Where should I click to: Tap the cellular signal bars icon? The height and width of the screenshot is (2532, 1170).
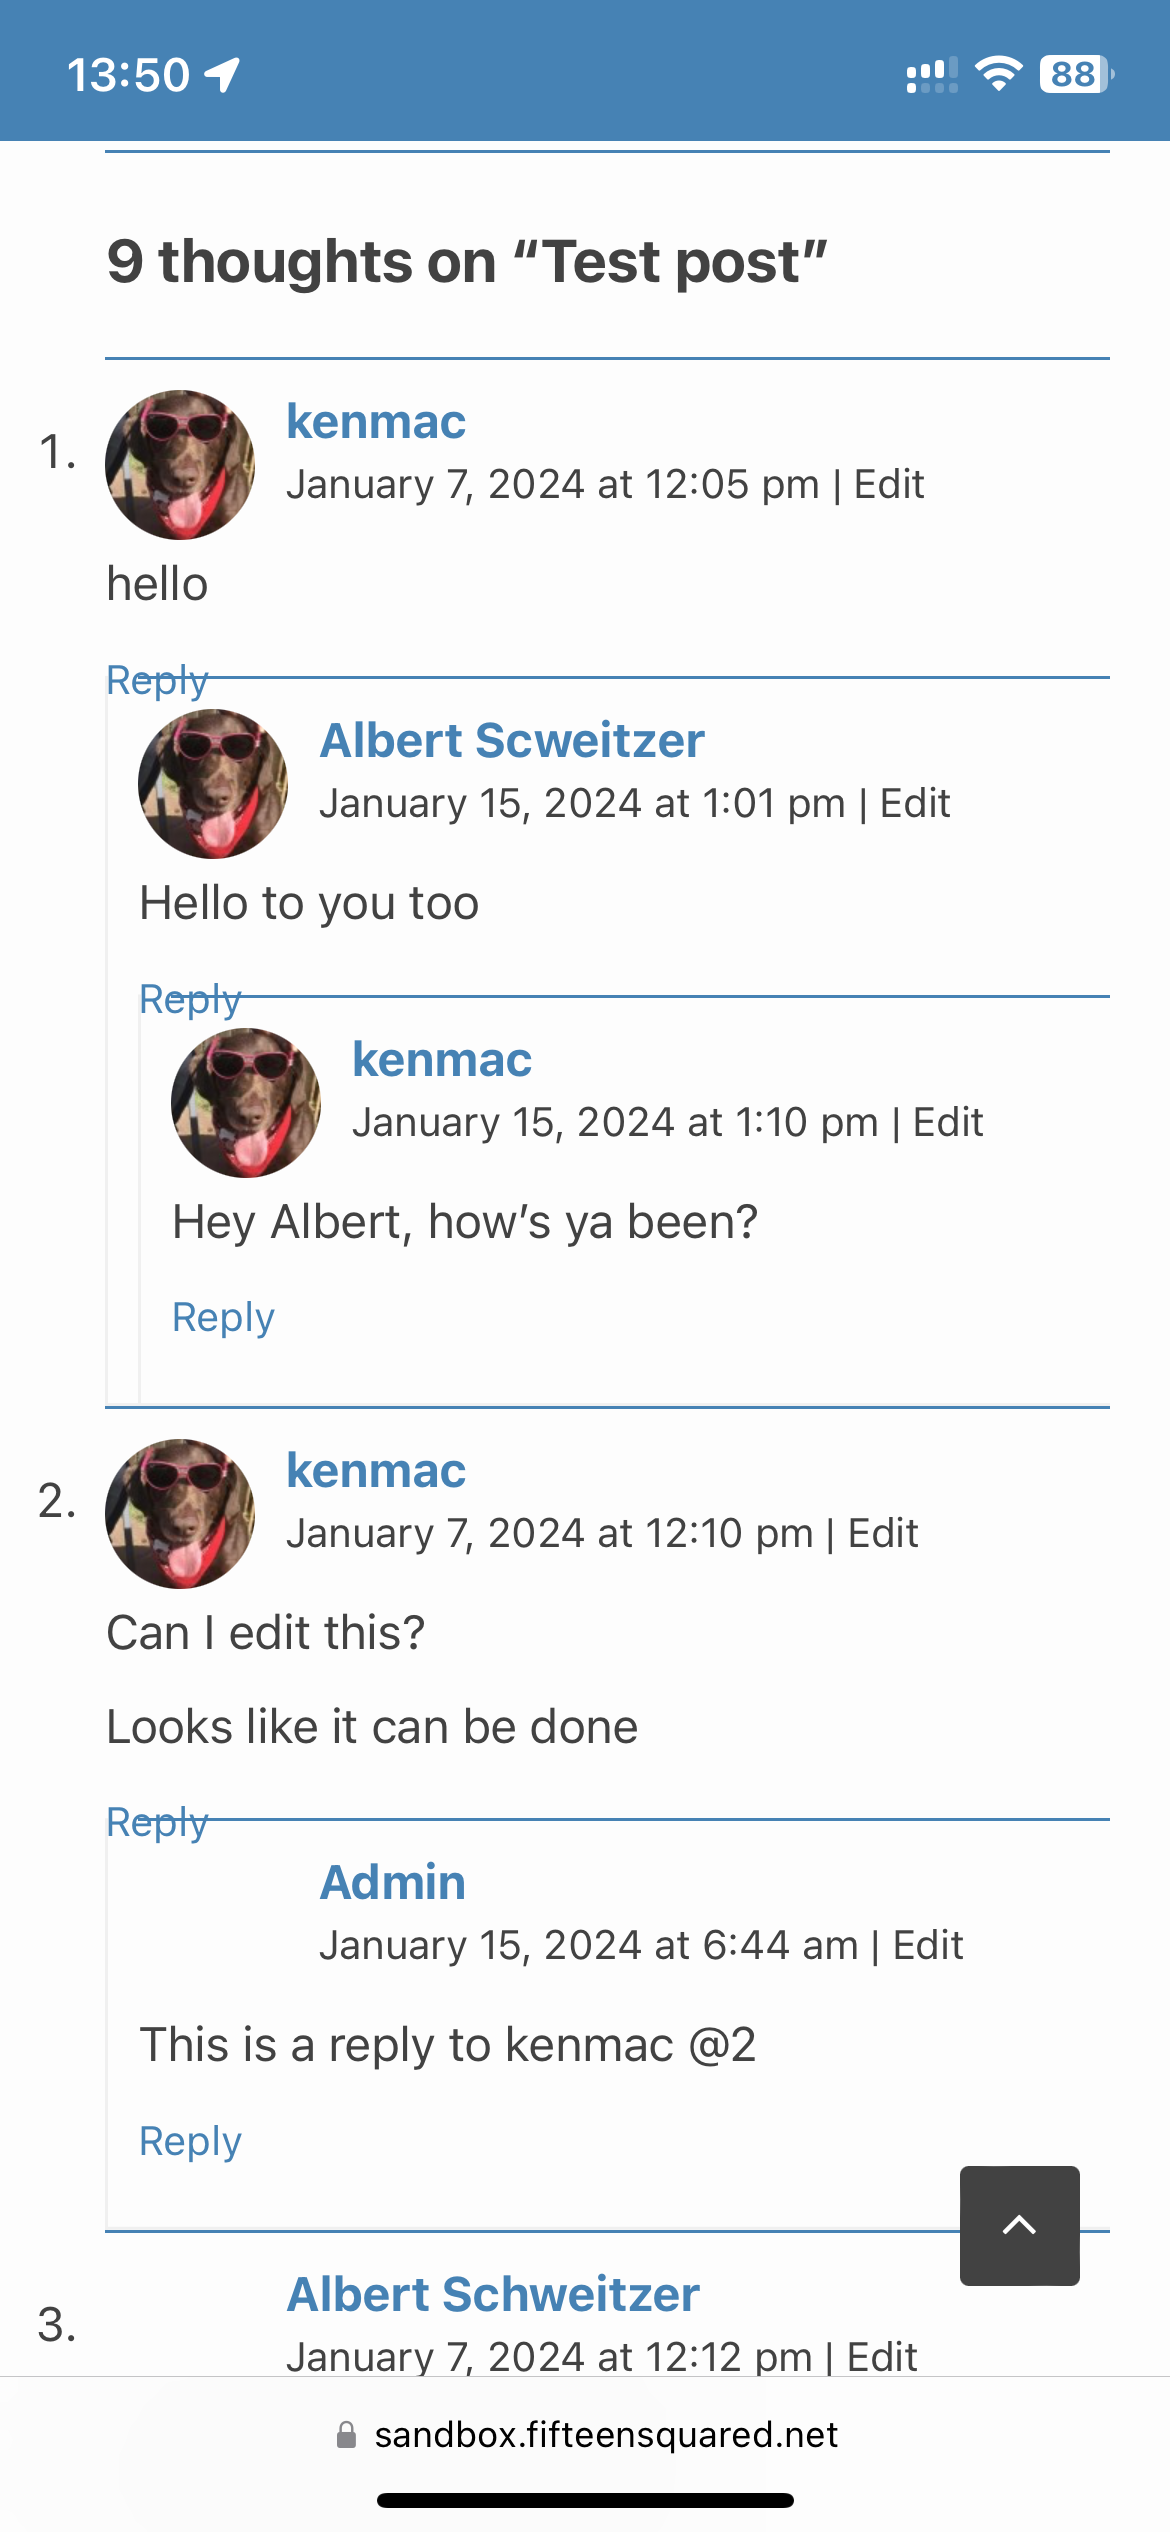click(931, 75)
